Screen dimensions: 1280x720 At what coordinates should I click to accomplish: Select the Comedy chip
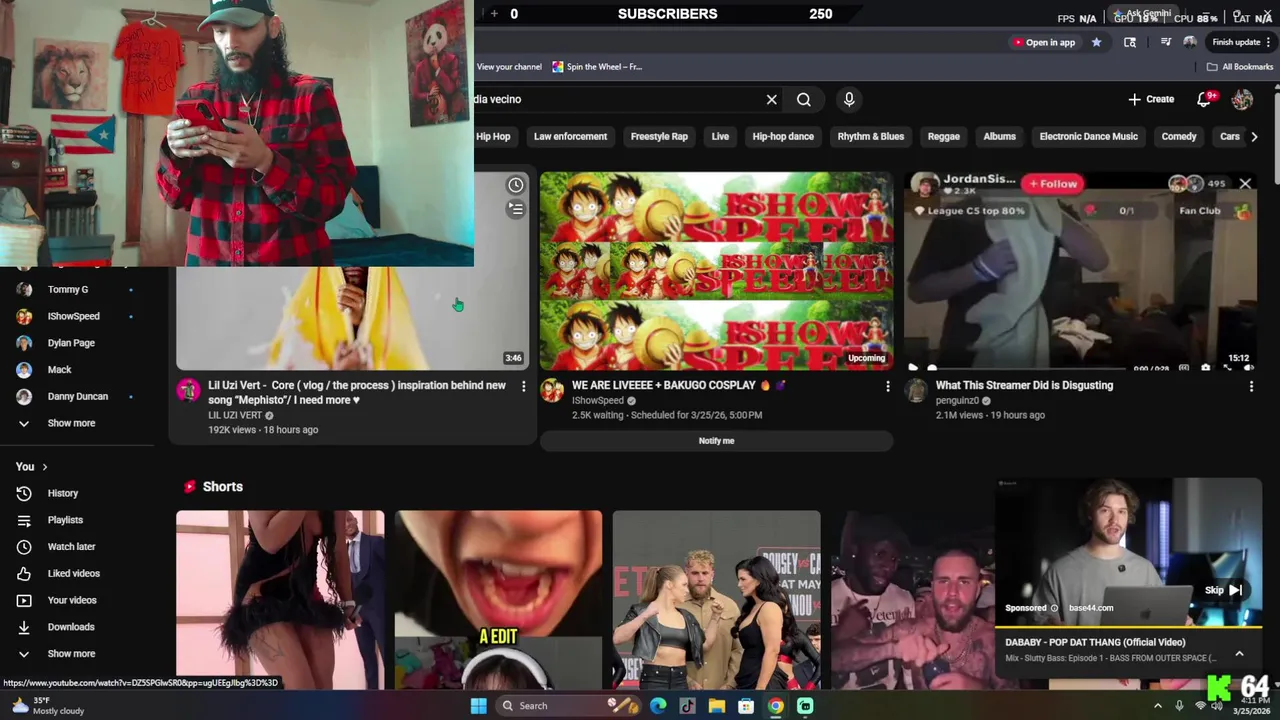coord(1179,137)
